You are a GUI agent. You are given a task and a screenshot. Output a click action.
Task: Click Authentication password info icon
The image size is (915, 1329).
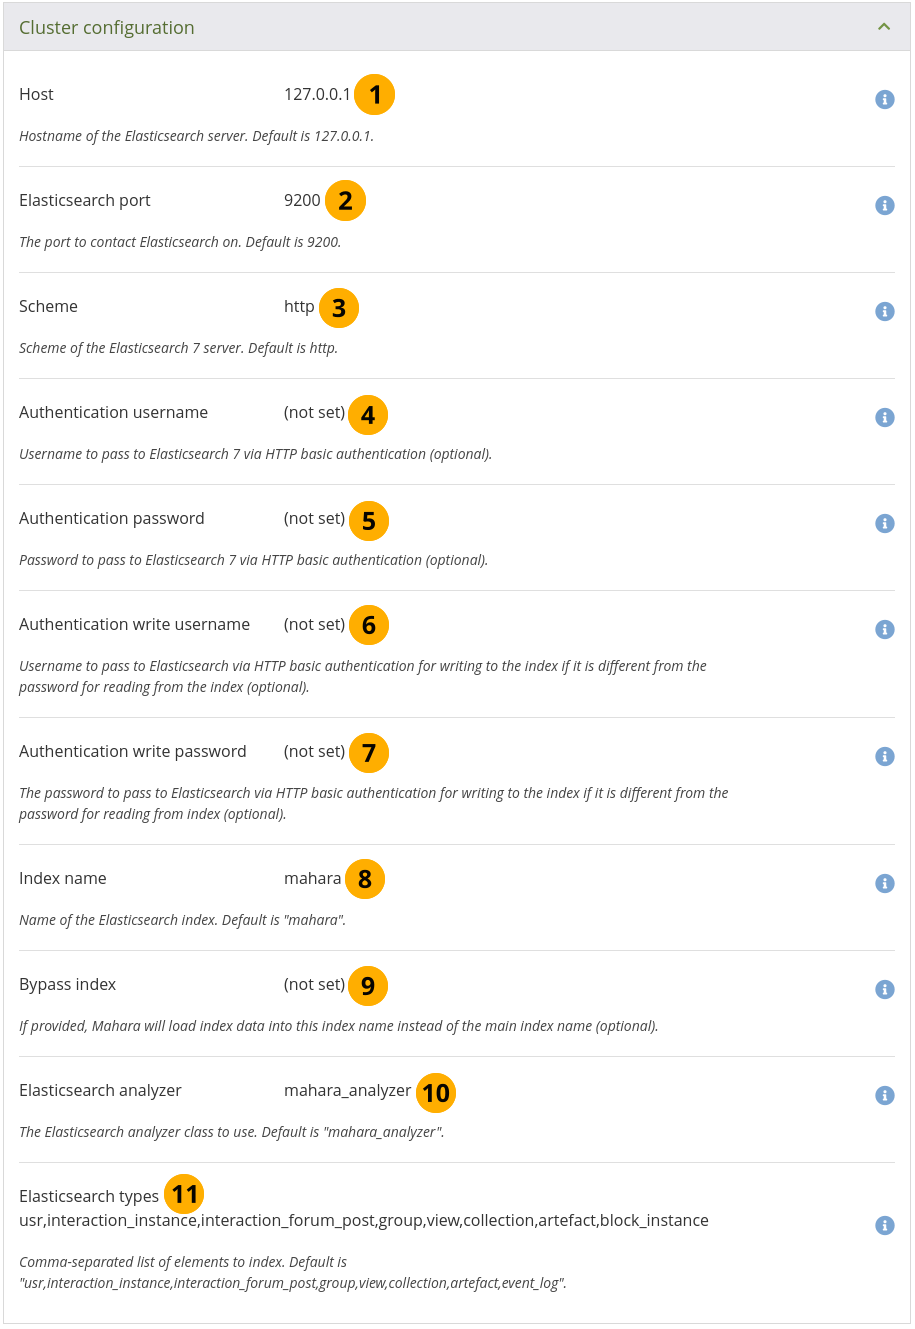pyautogui.click(x=884, y=523)
